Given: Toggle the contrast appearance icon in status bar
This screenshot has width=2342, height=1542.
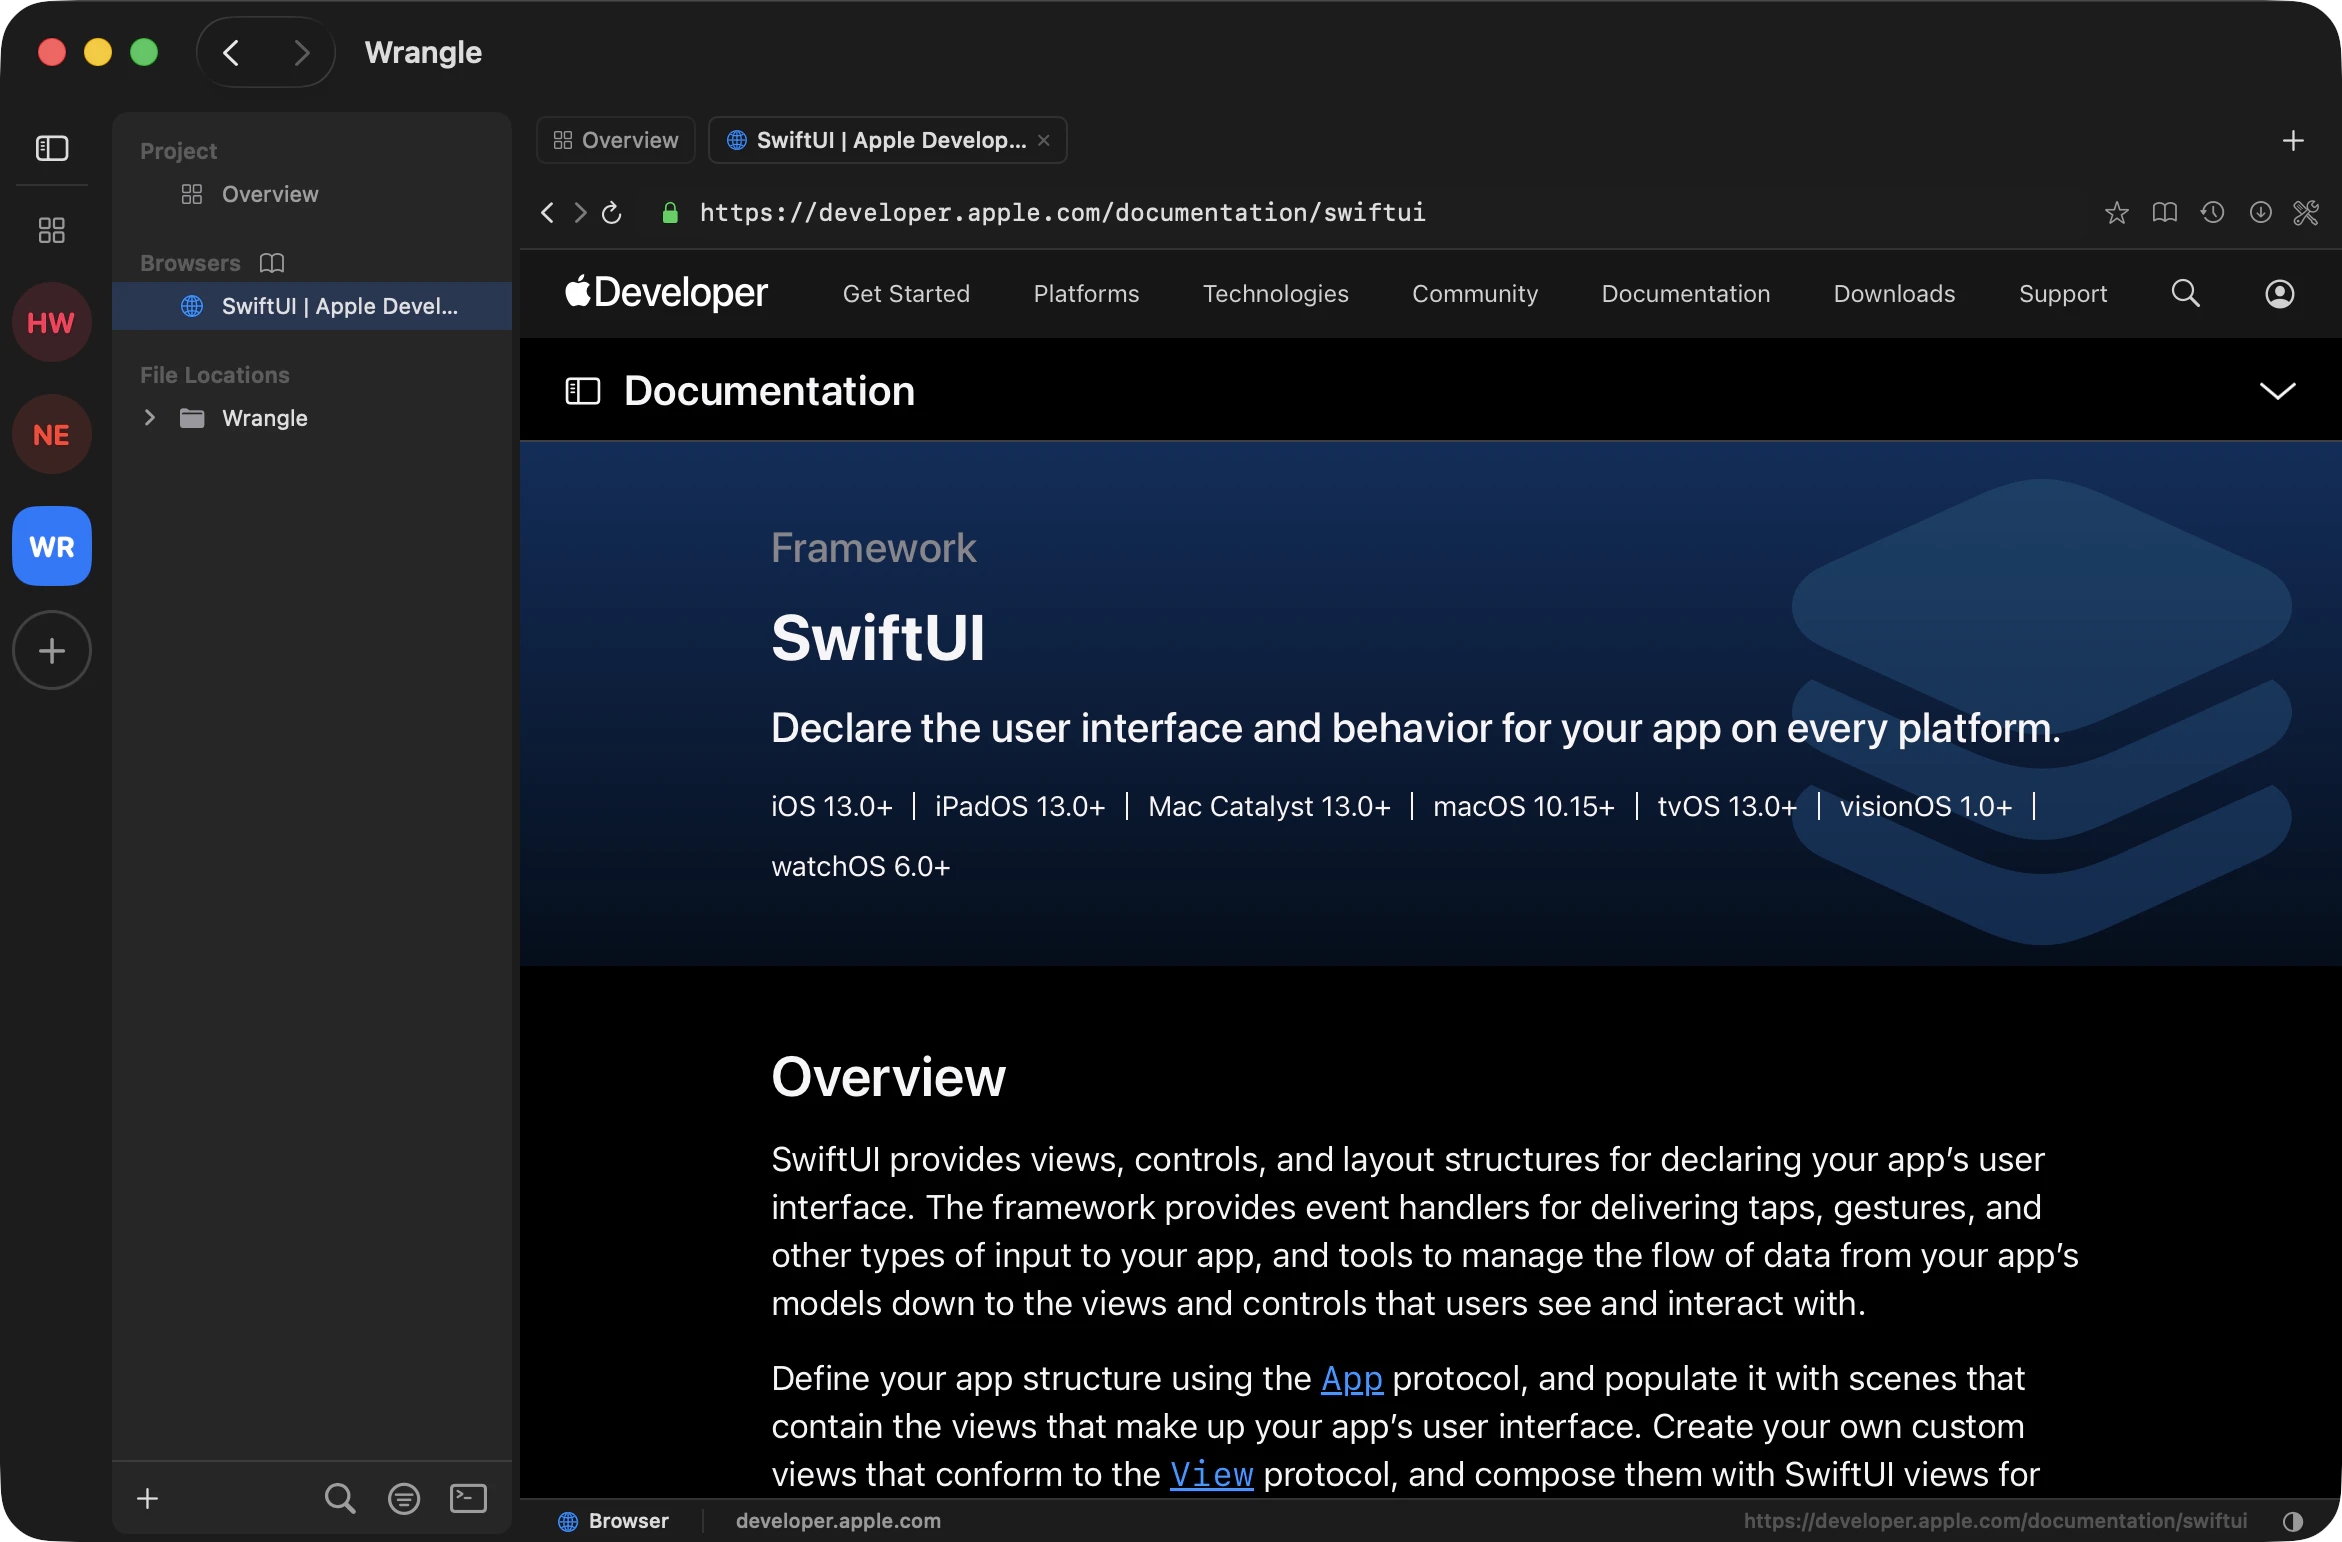Looking at the screenshot, I should pos(2293,1521).
